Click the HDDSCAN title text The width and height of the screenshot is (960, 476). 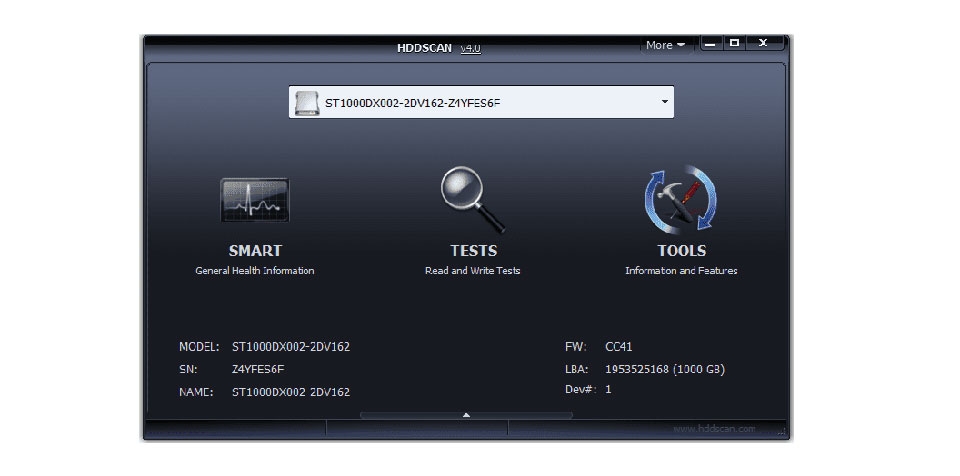point(424,48)
